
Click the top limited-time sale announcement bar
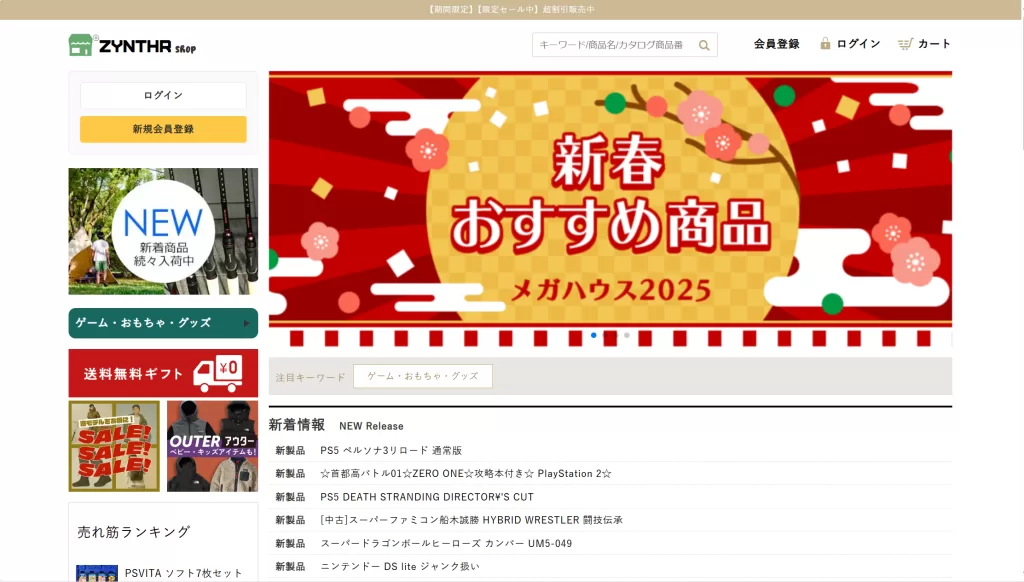pos(512,9)
